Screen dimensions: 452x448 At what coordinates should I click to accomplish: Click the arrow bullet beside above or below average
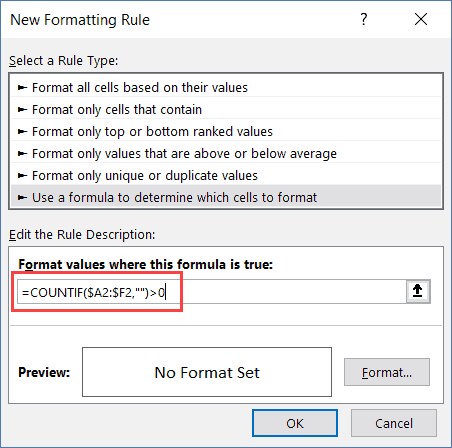(x=22, y=154)
